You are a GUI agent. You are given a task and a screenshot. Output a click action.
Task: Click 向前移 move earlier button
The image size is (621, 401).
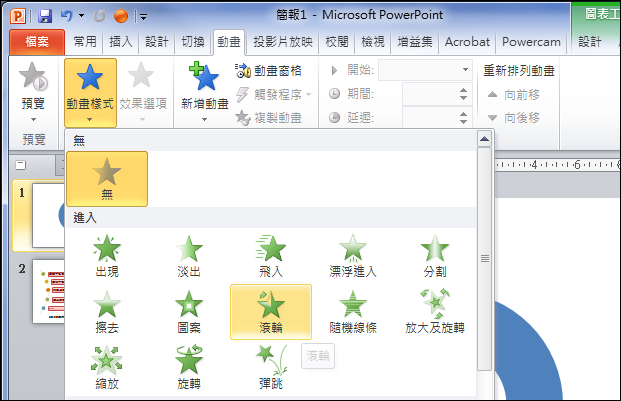[x=513, y=95]
